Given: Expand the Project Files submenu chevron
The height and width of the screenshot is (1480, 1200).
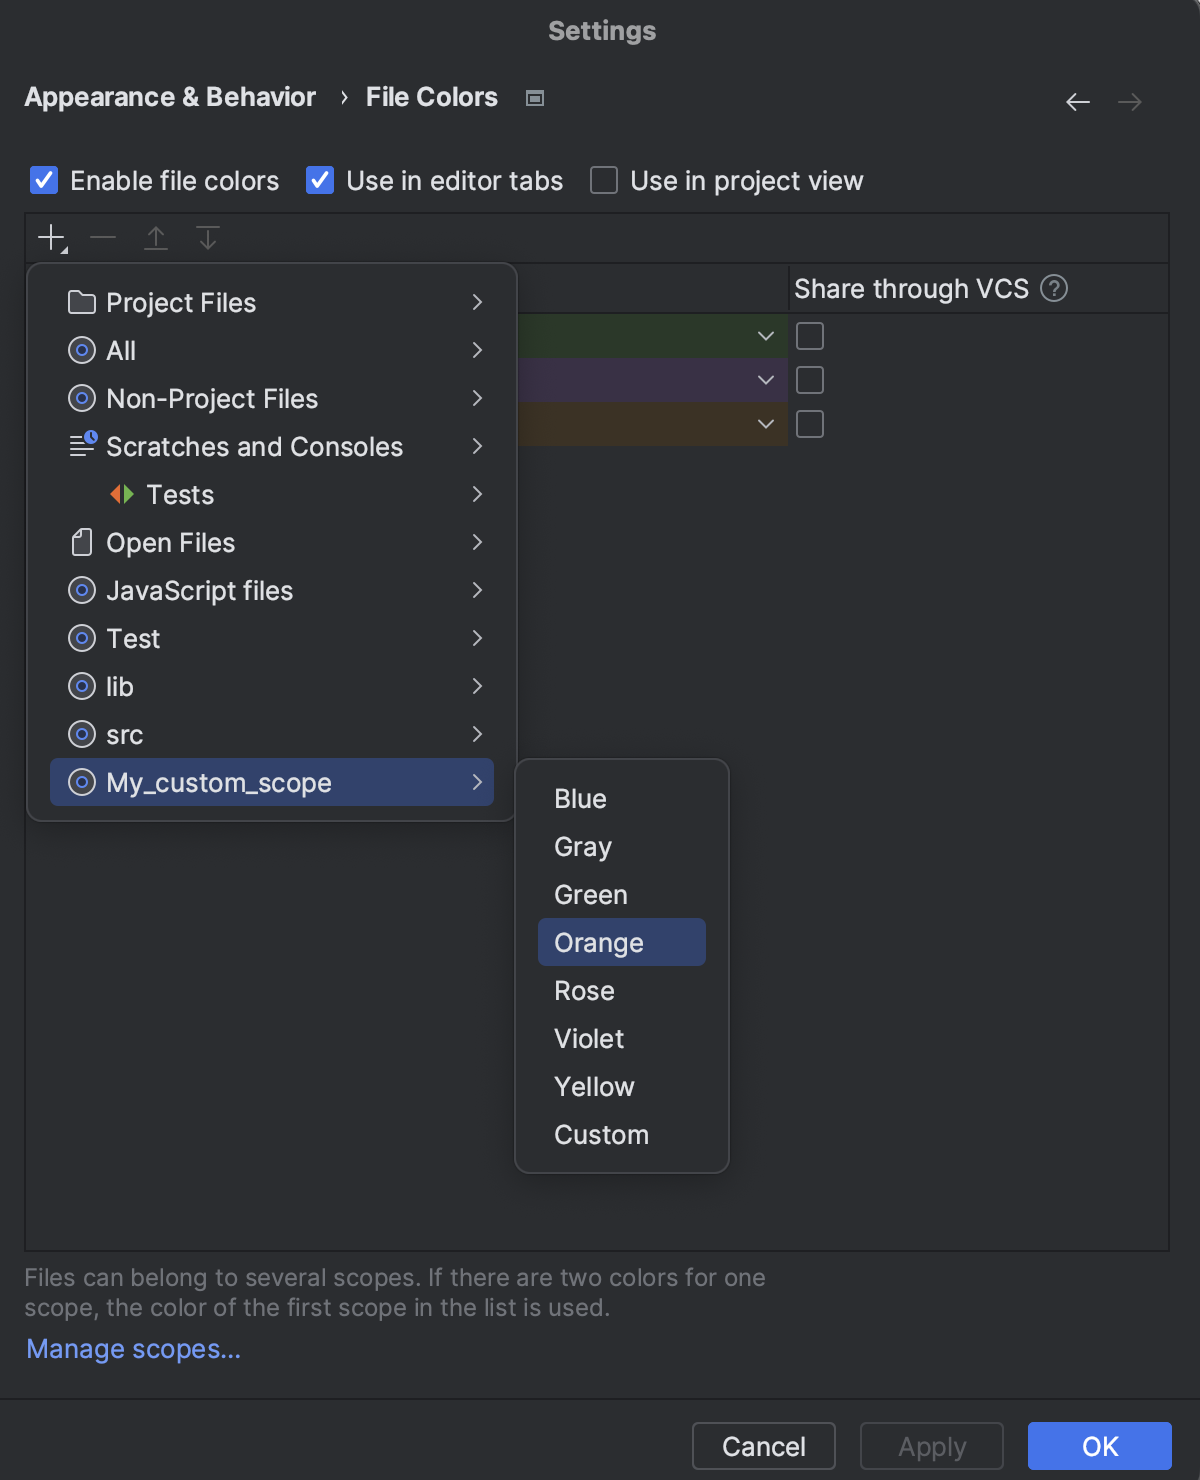Looking at the screenshot, I should pos(478,302).
